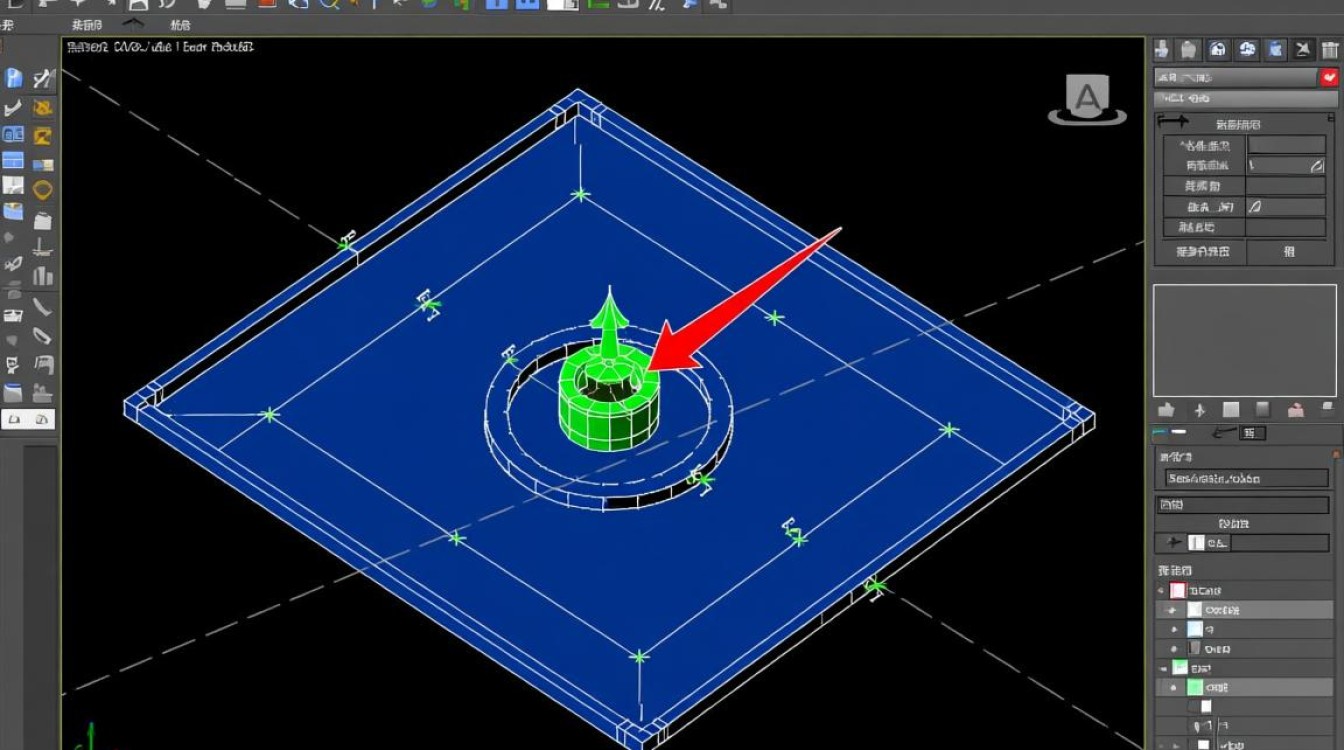Select the vertical bars icon in the left toolbar
Image resolution: width=1344 pixels, height=750 pixels.
tap(43, 275)
